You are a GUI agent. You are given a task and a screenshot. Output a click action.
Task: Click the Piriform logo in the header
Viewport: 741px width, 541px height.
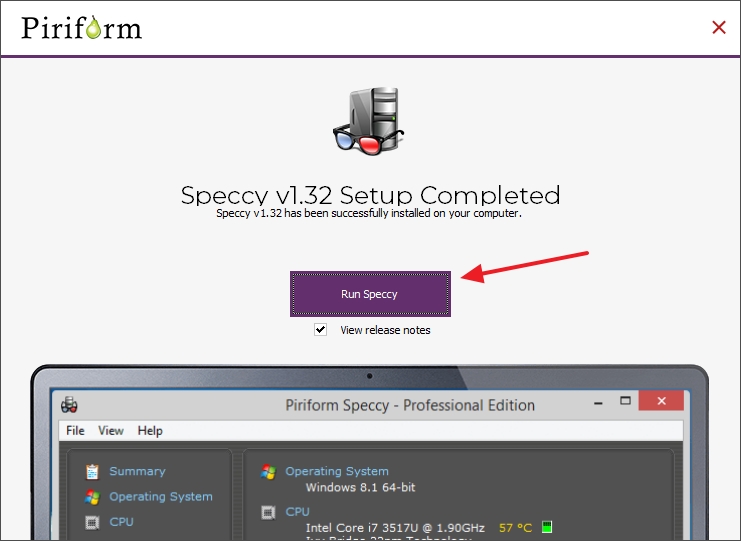coord(82,27)
